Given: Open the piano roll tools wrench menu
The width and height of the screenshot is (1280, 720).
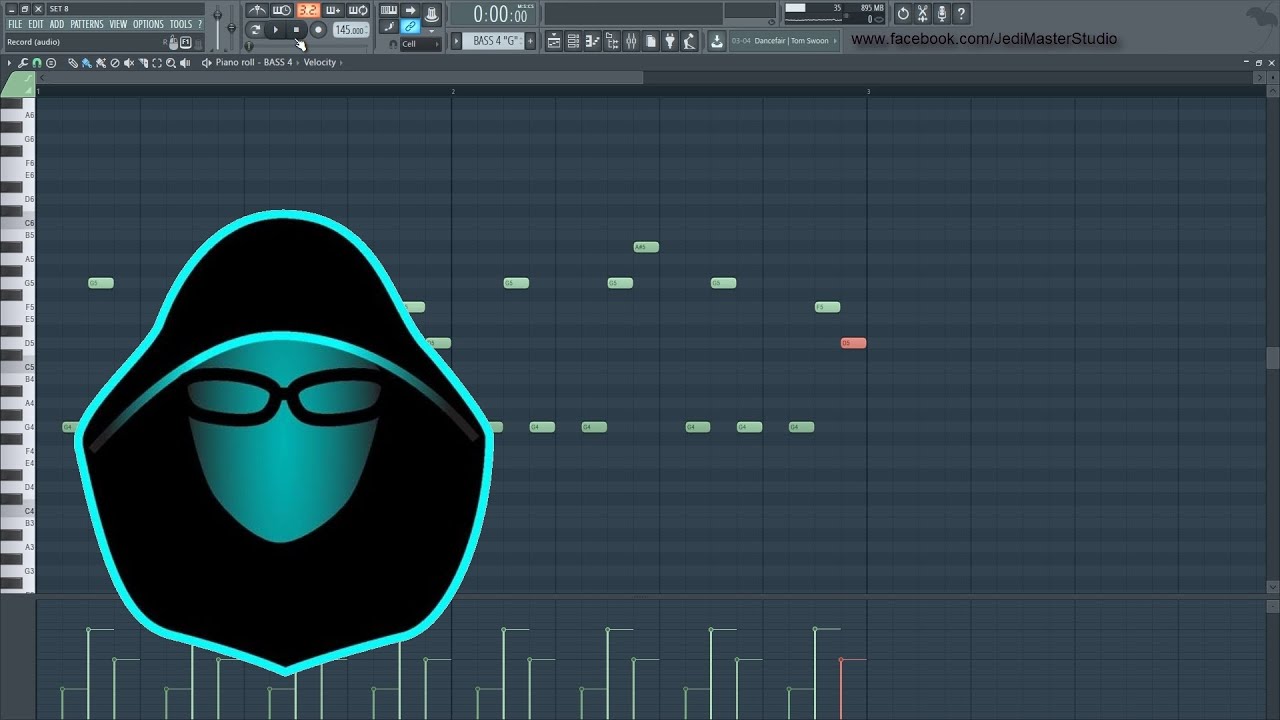Looking at the screenshot, I should tap(22, 62).
